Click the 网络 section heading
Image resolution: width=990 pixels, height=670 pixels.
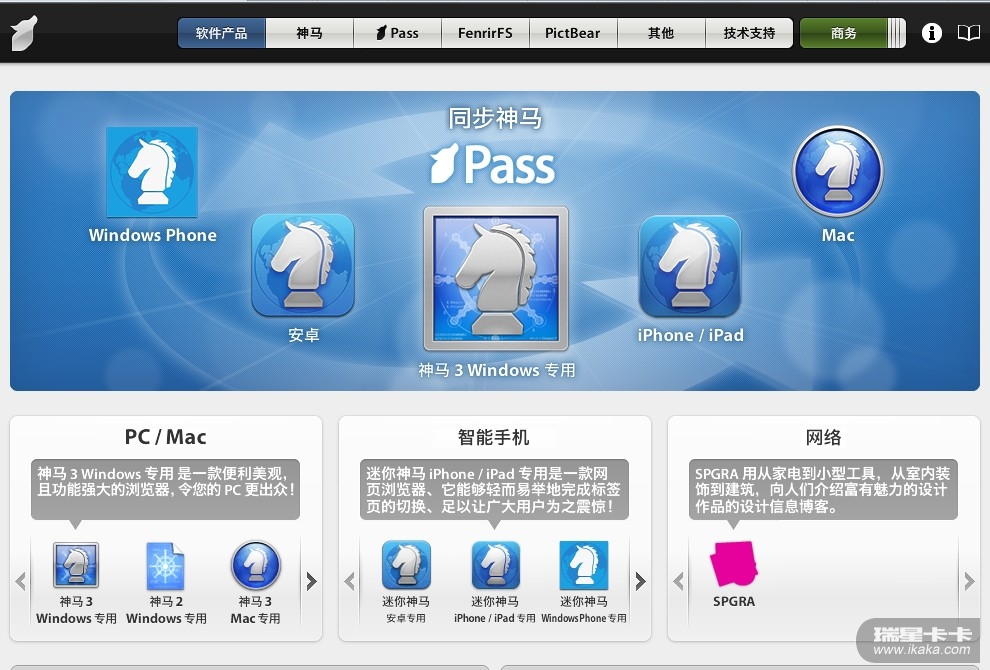click(x=823, y=437)
